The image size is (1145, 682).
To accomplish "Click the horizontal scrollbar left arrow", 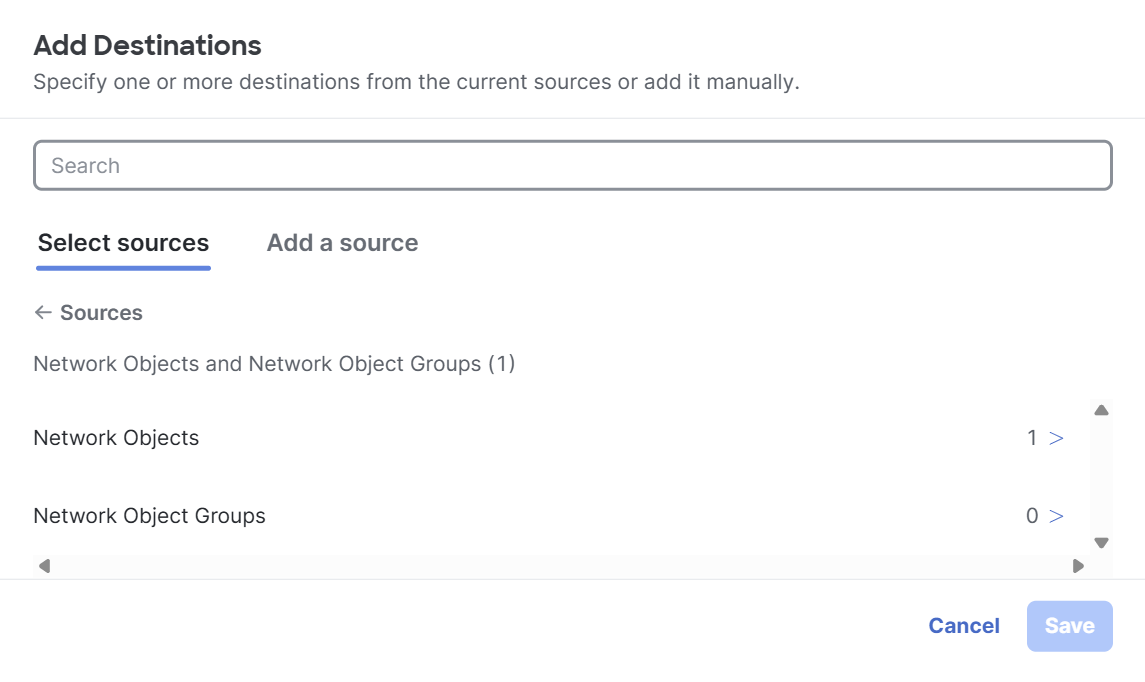I will coord(45,566).
